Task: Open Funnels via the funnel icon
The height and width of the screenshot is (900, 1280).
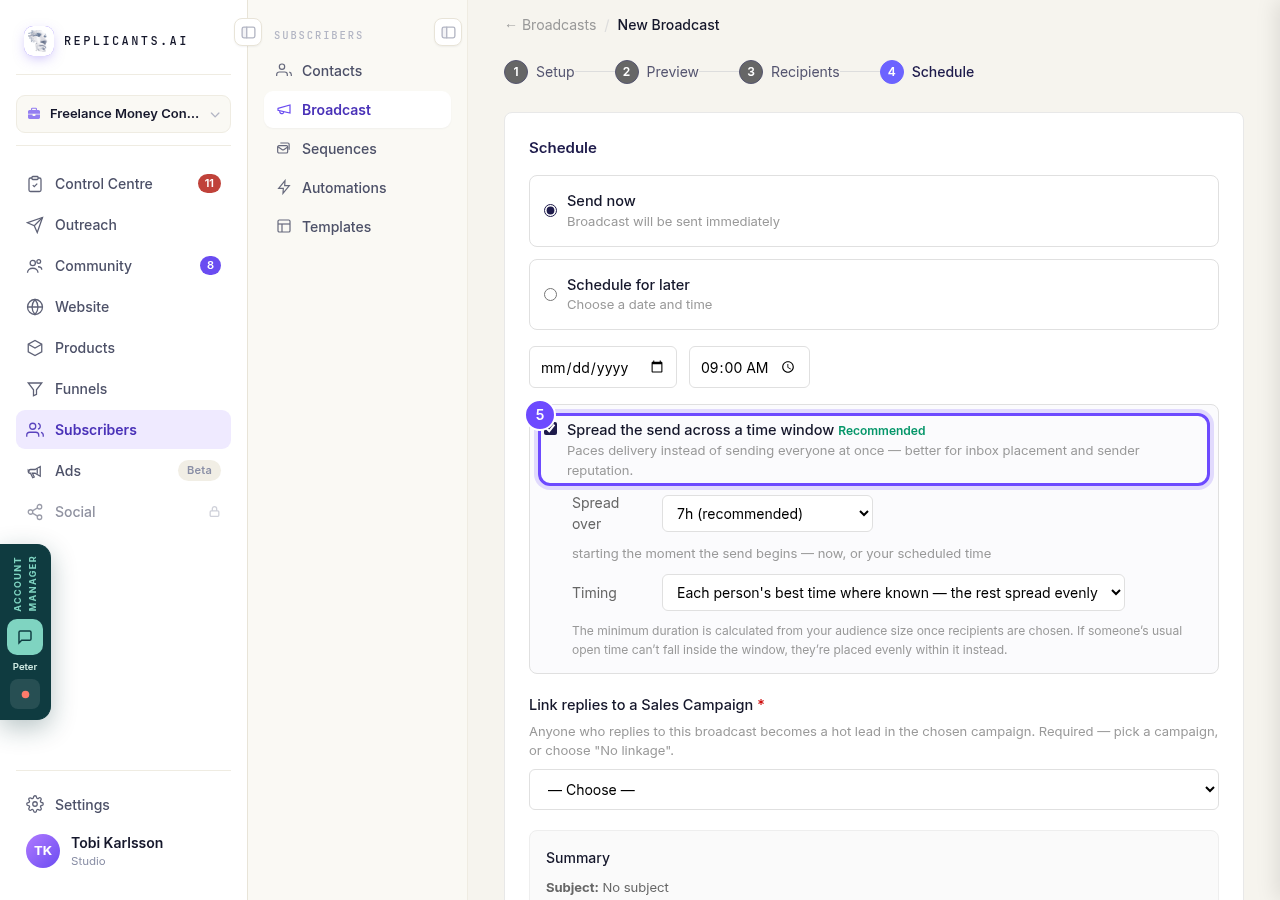Action: (x=35, y=389)
